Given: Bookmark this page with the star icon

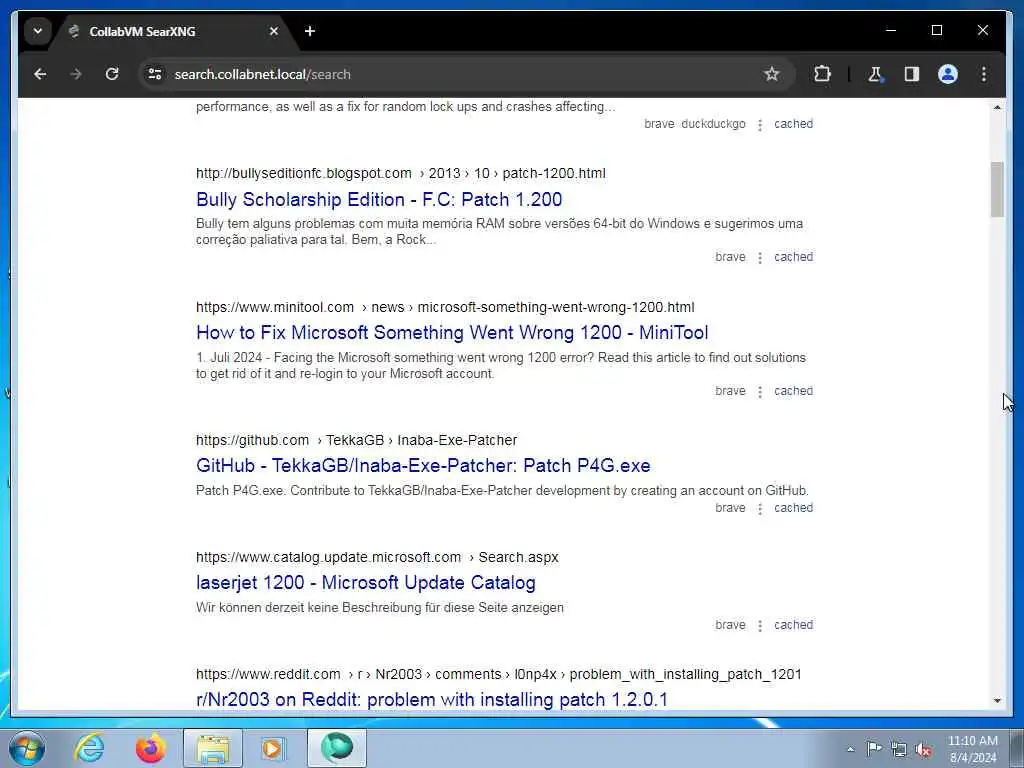Looking at the screenshot, I should [772, 74].
